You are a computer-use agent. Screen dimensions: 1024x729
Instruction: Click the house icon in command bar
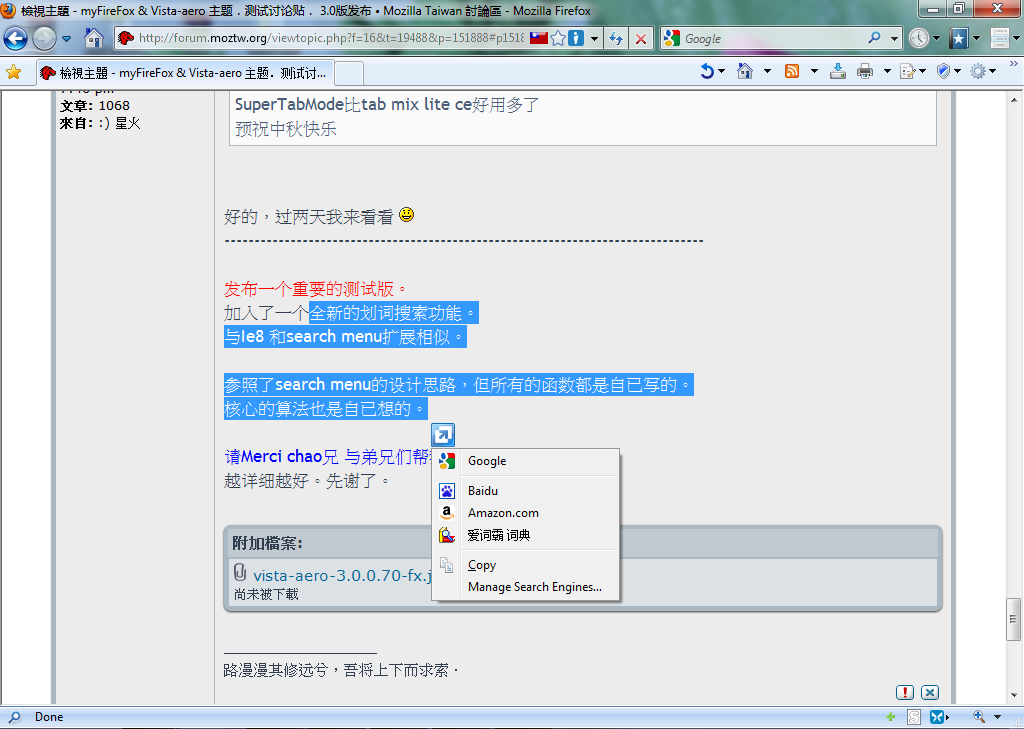[x=744, y=71]
